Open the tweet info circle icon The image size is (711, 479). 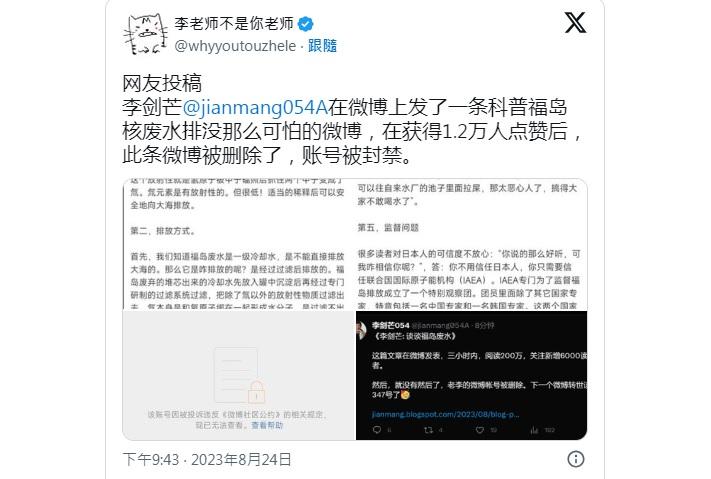575,459
